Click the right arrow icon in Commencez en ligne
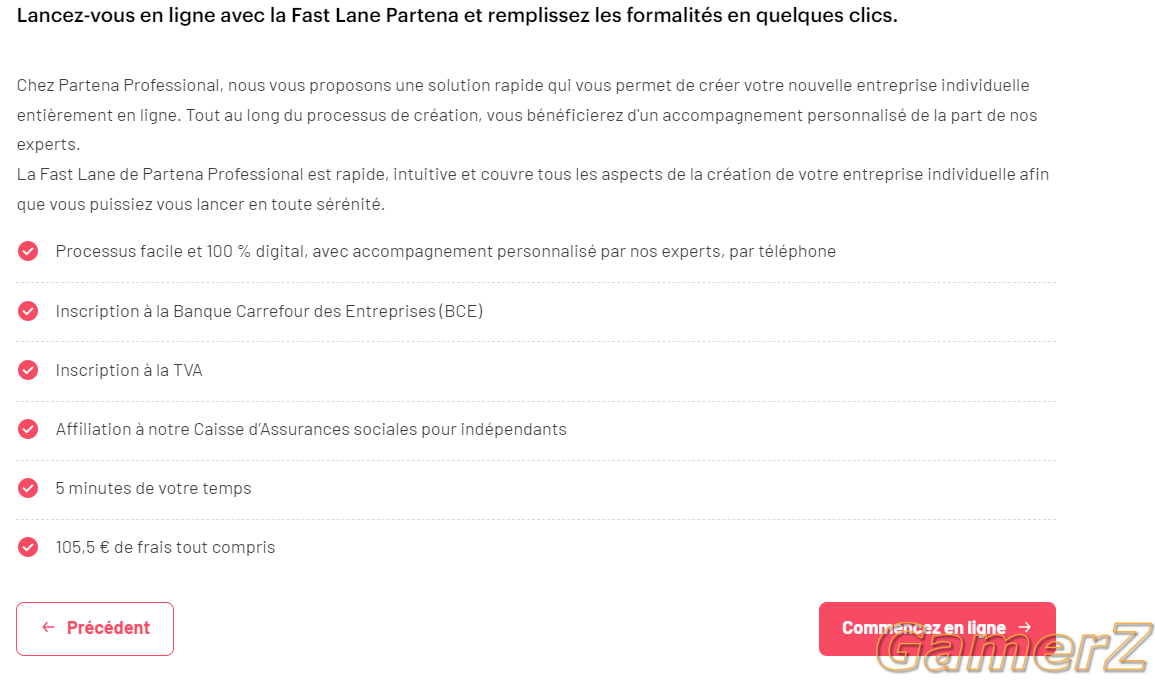The height and width of the screenshot is (681, 1155). tap(1025, 627)
